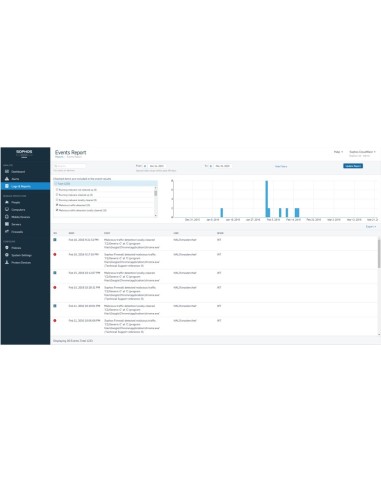Click the Sophos logo

[24, 153]
